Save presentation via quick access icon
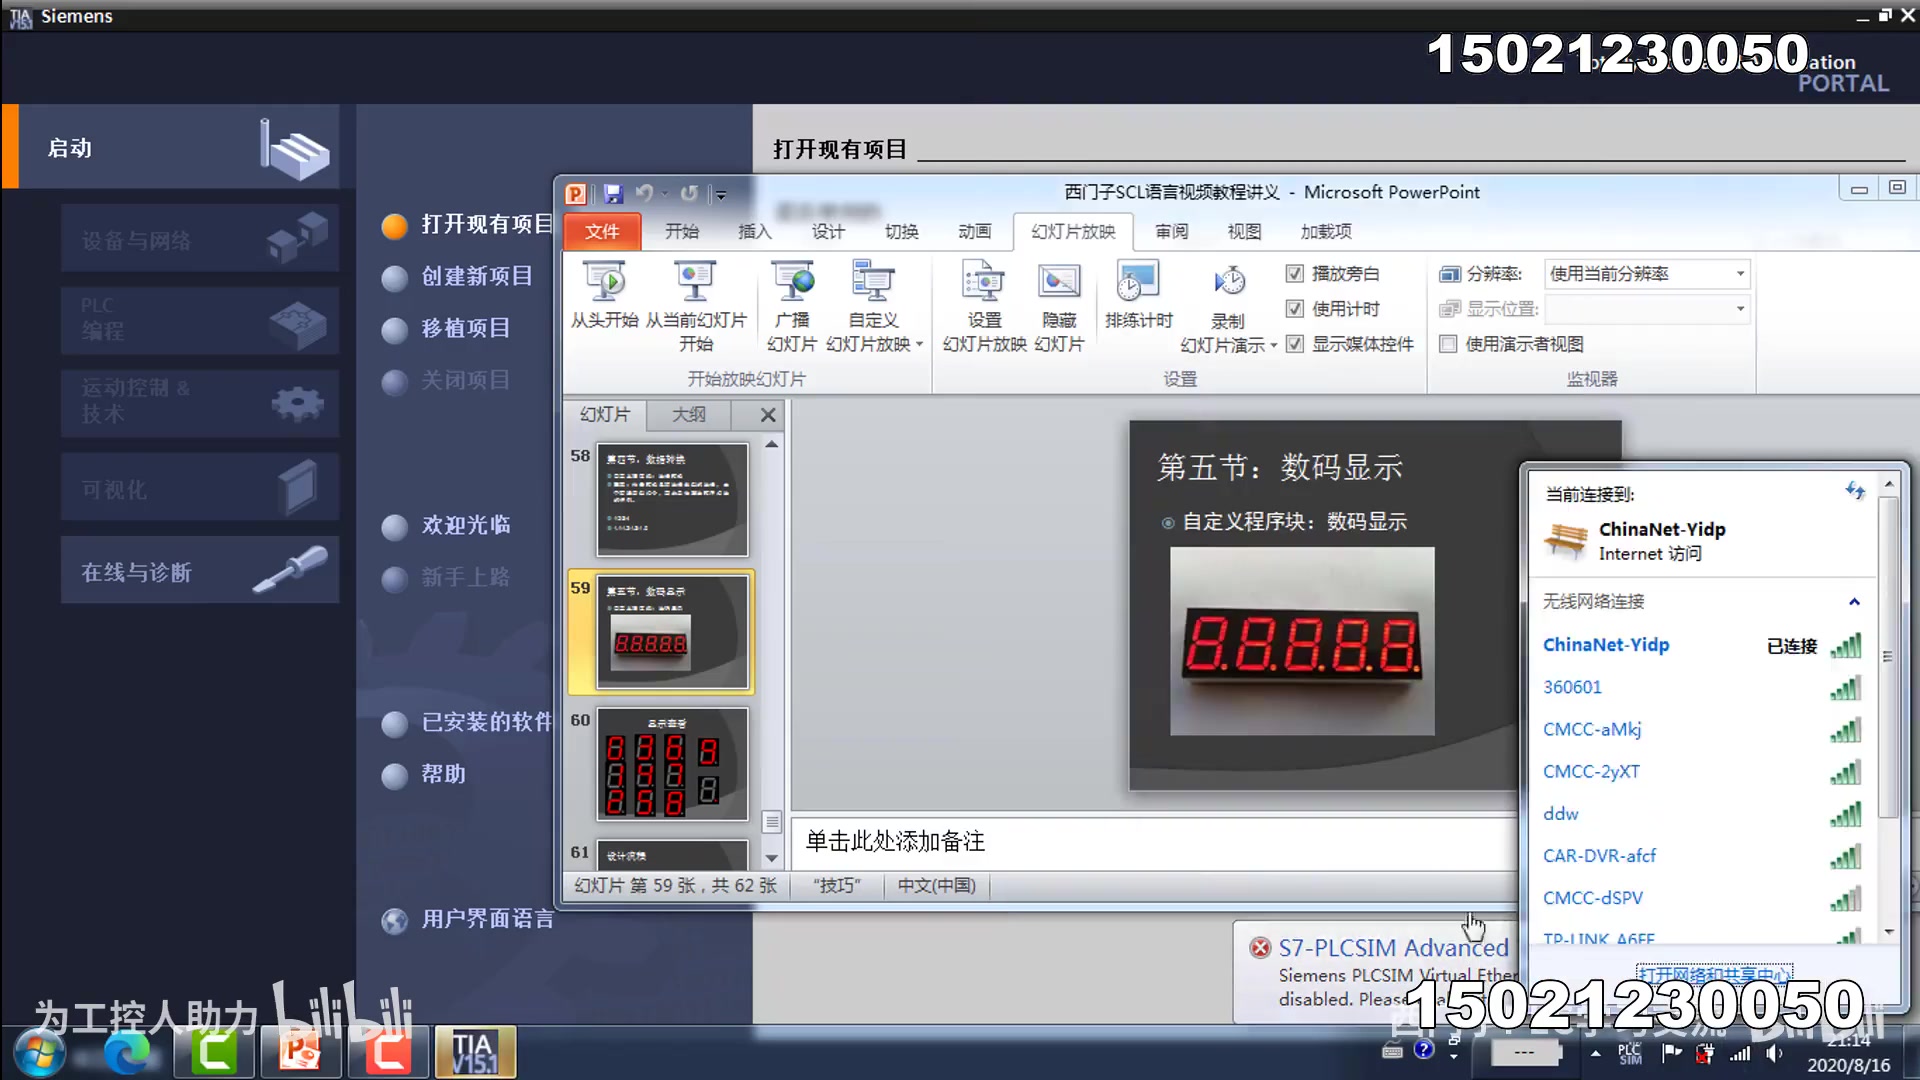Viewport: 1920px width, 1080px height. [613, 193]
